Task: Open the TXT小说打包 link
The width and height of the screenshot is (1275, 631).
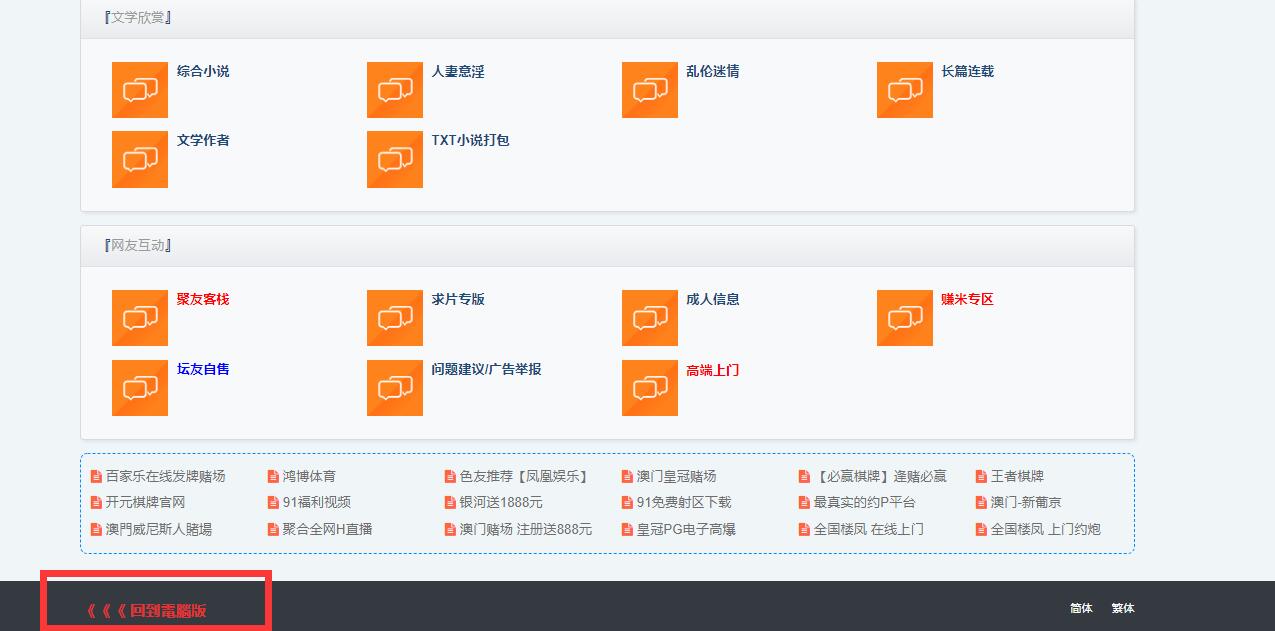Action: coord(470,141)
